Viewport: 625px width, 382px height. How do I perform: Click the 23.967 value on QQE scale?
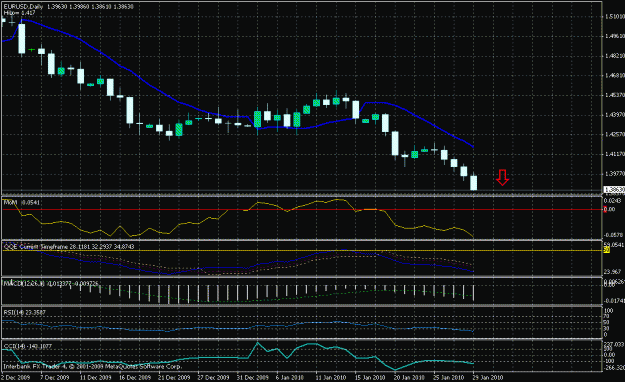pos(613,272)
